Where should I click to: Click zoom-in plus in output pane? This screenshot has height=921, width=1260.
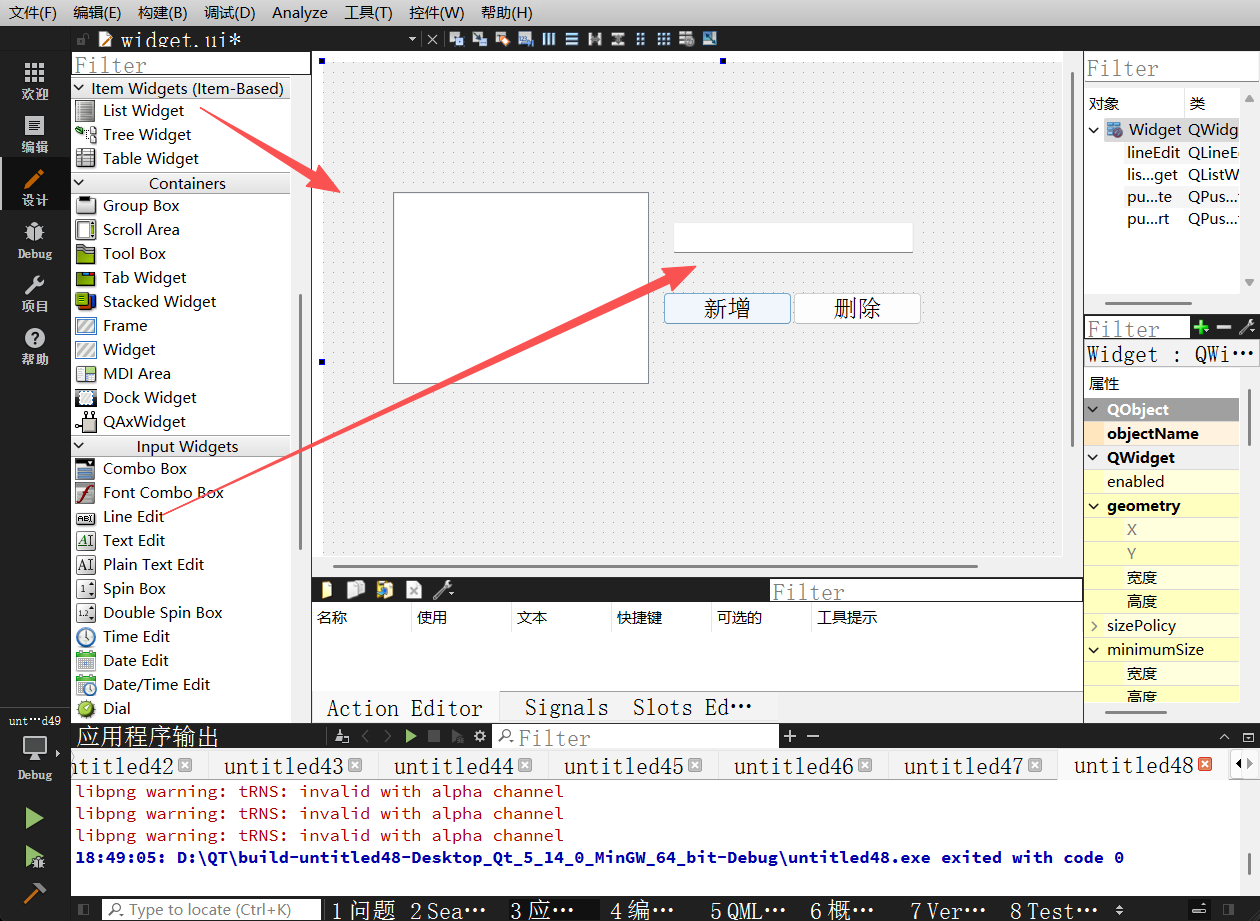[x=790, y=737]
